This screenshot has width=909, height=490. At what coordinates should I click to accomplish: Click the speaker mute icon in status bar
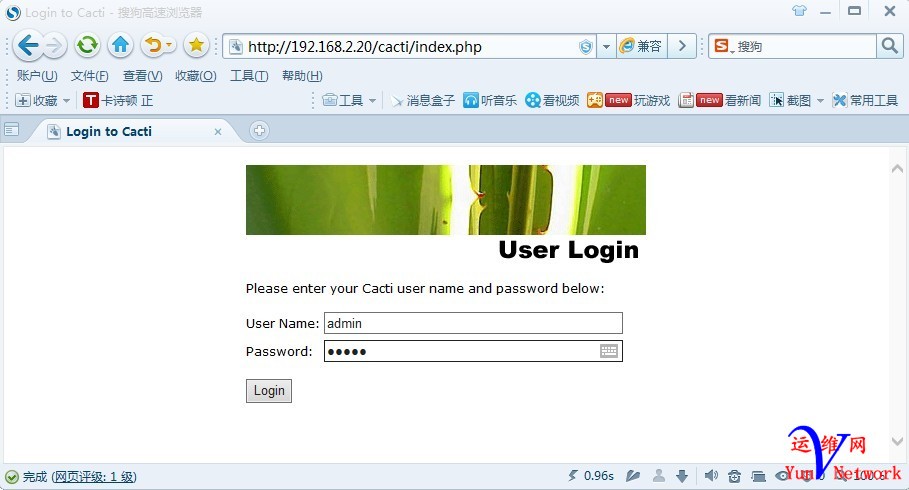pyautogui.click(x=711, y=476)
